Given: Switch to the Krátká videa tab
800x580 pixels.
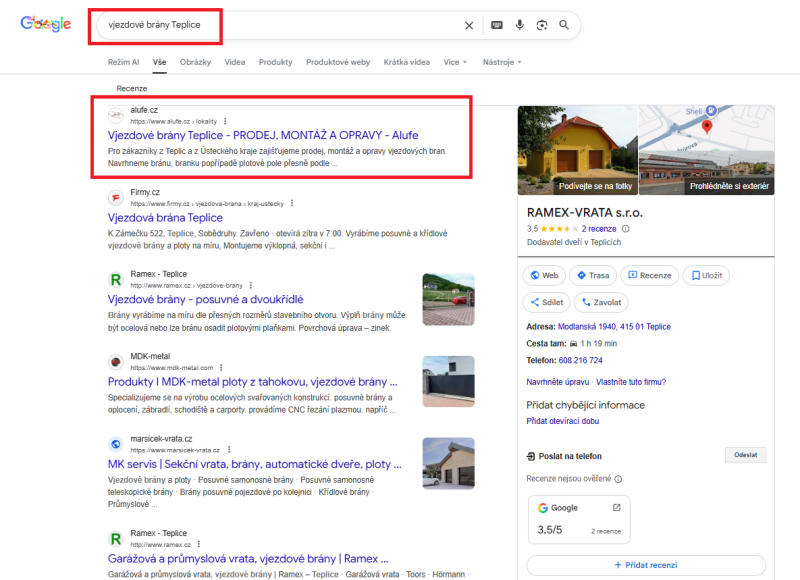Looking at the screenshot, I should pos(407,62).
